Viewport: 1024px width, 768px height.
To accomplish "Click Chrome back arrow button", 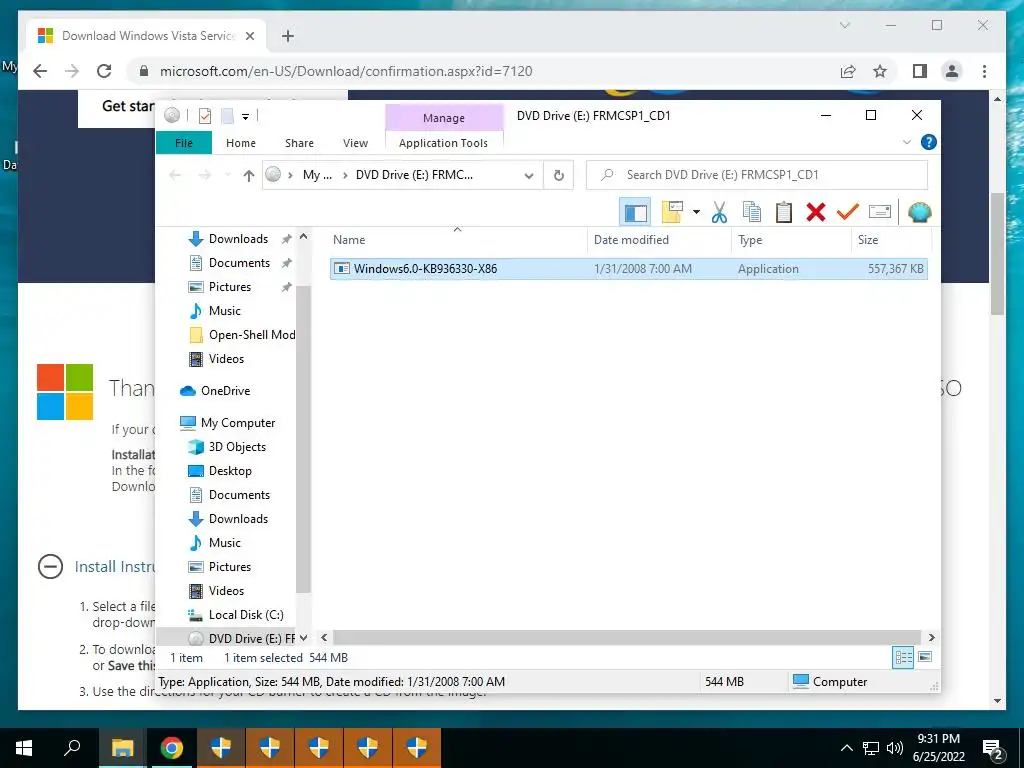I will tap(40, 71).
